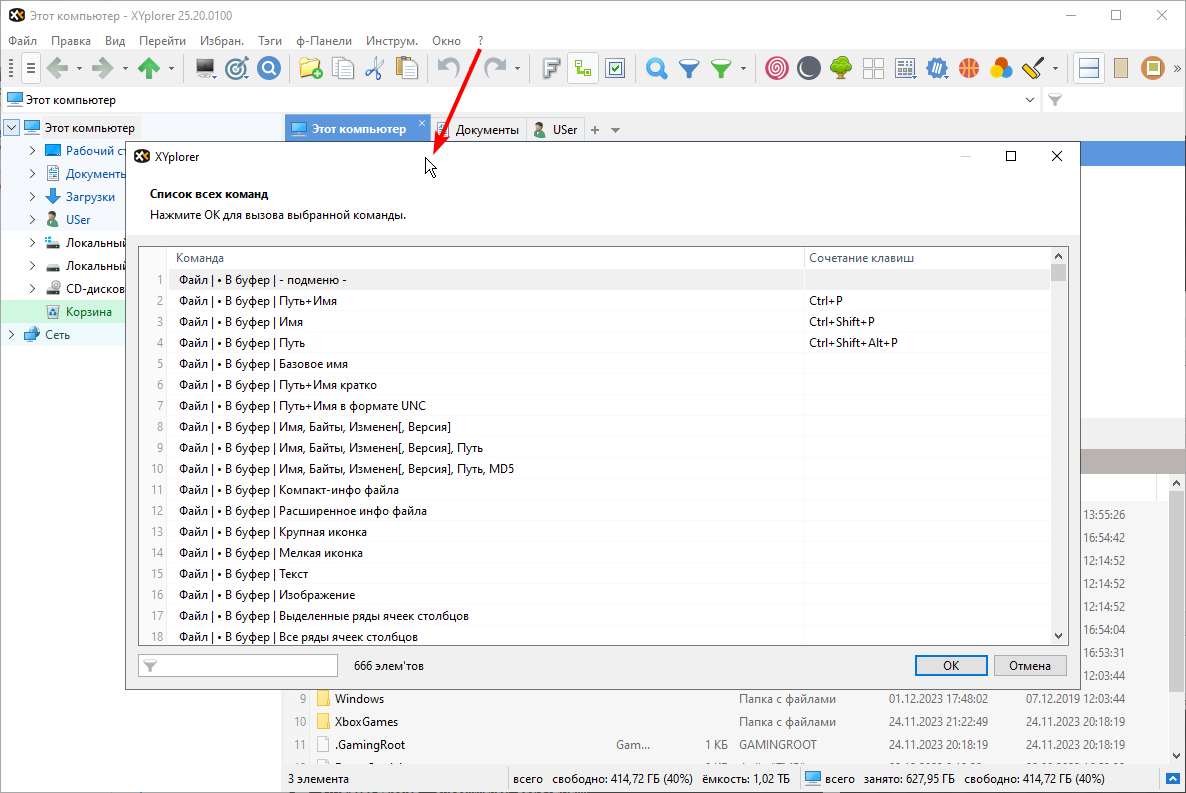
Task: Select Корзина in the folder tree
Action: tap(88, 312)
